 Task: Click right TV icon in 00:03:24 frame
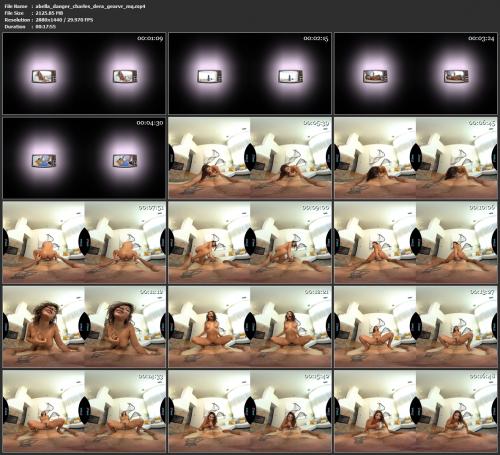click(456, 76)
